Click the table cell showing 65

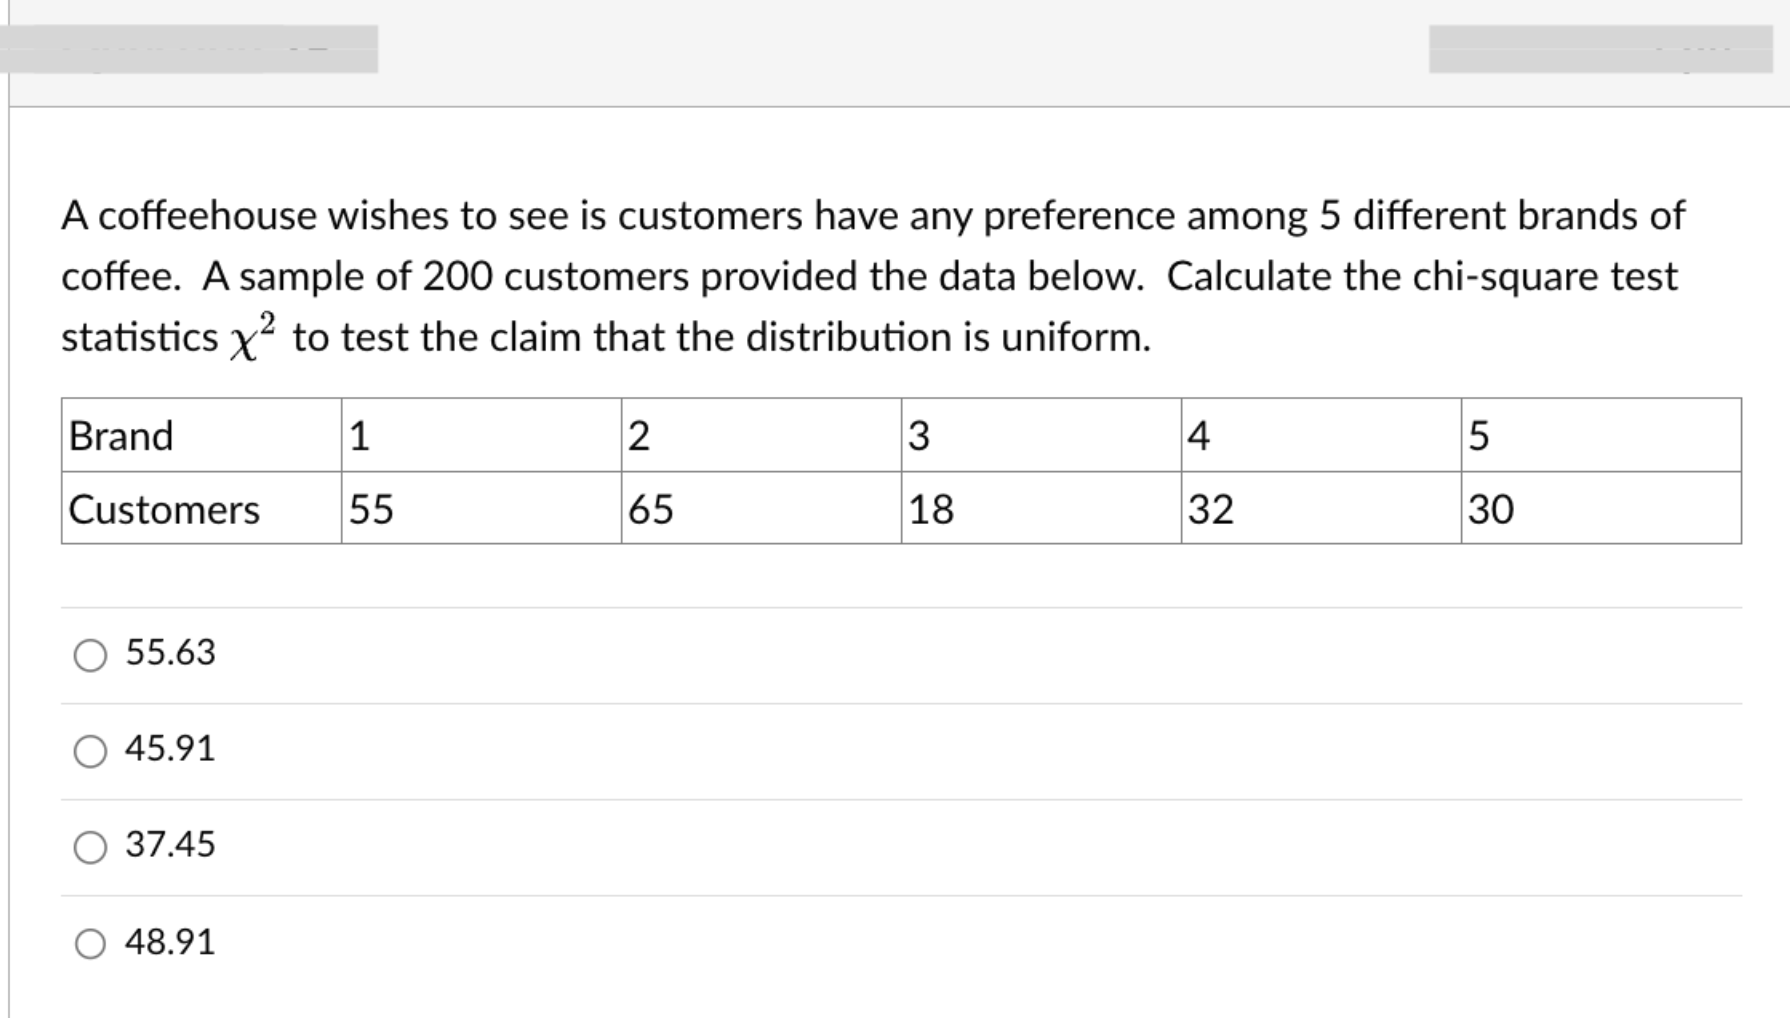(x=762, y=508)
